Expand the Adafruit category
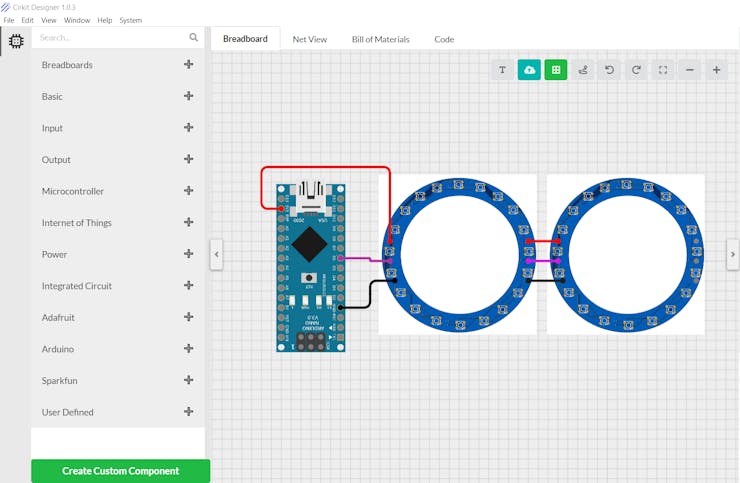The image size is (740, 483). (x=188, y=317)
